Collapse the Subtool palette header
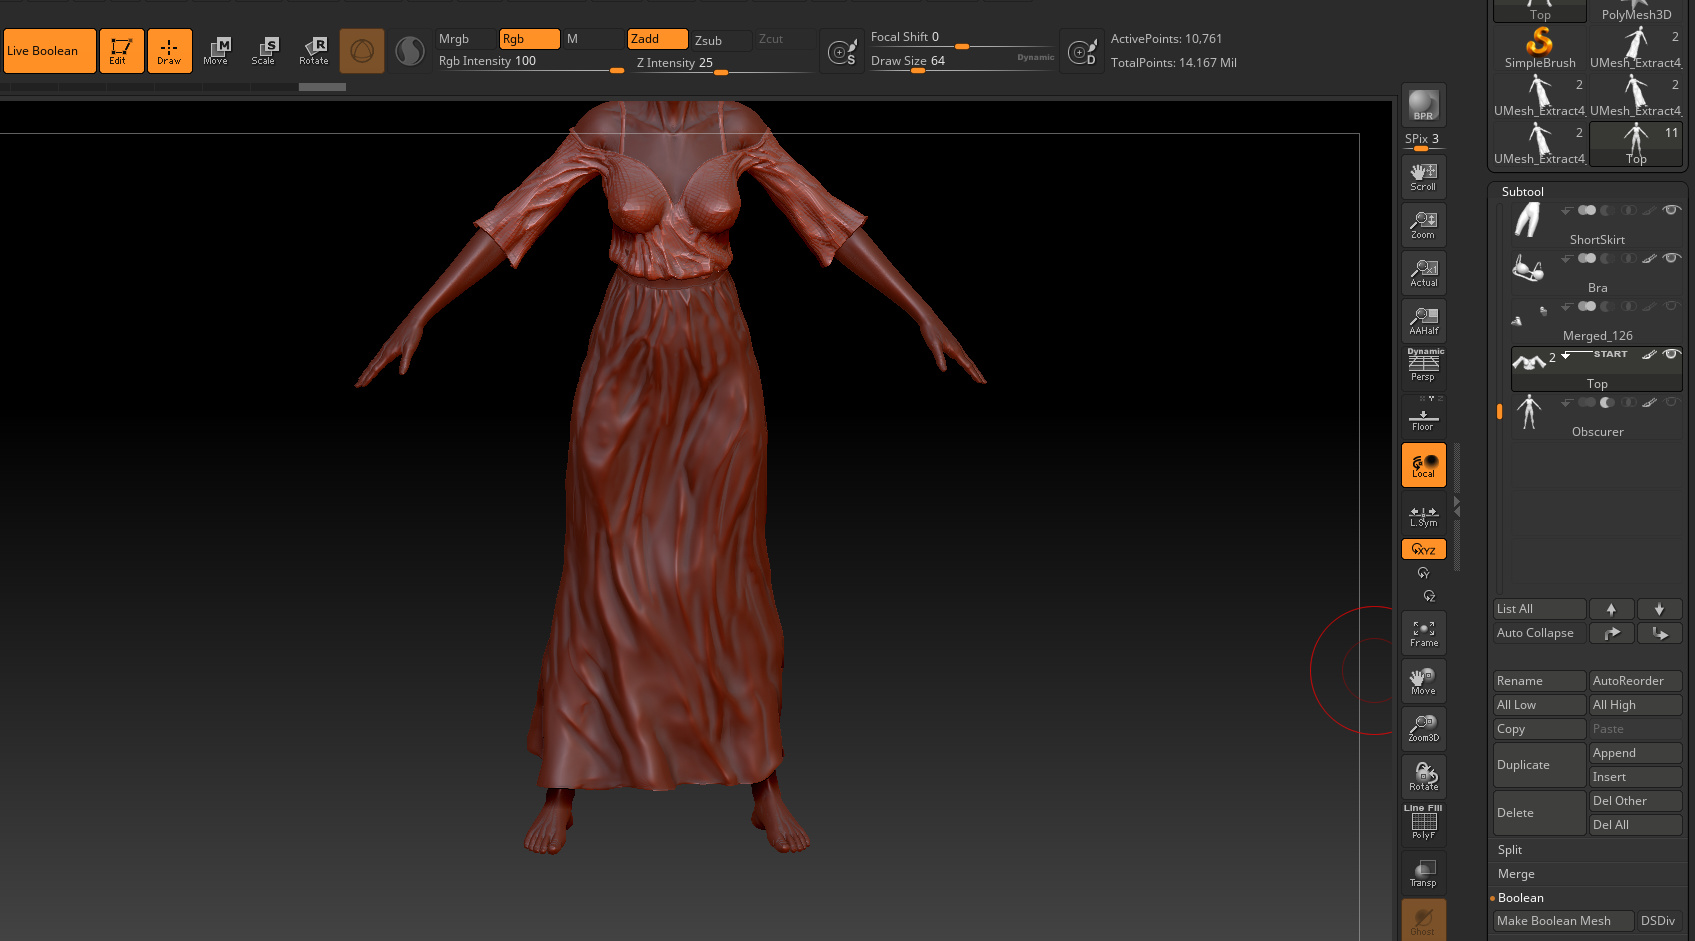Screen dimensions: 1695x941 tap(1523, 192)
